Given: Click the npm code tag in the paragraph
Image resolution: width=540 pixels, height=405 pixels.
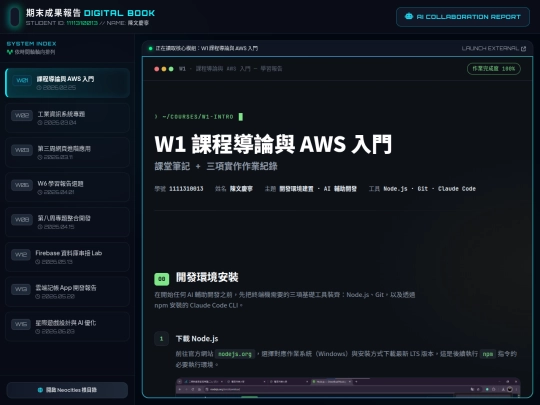Looking at the screenshot, I should (x=488, y=354).
